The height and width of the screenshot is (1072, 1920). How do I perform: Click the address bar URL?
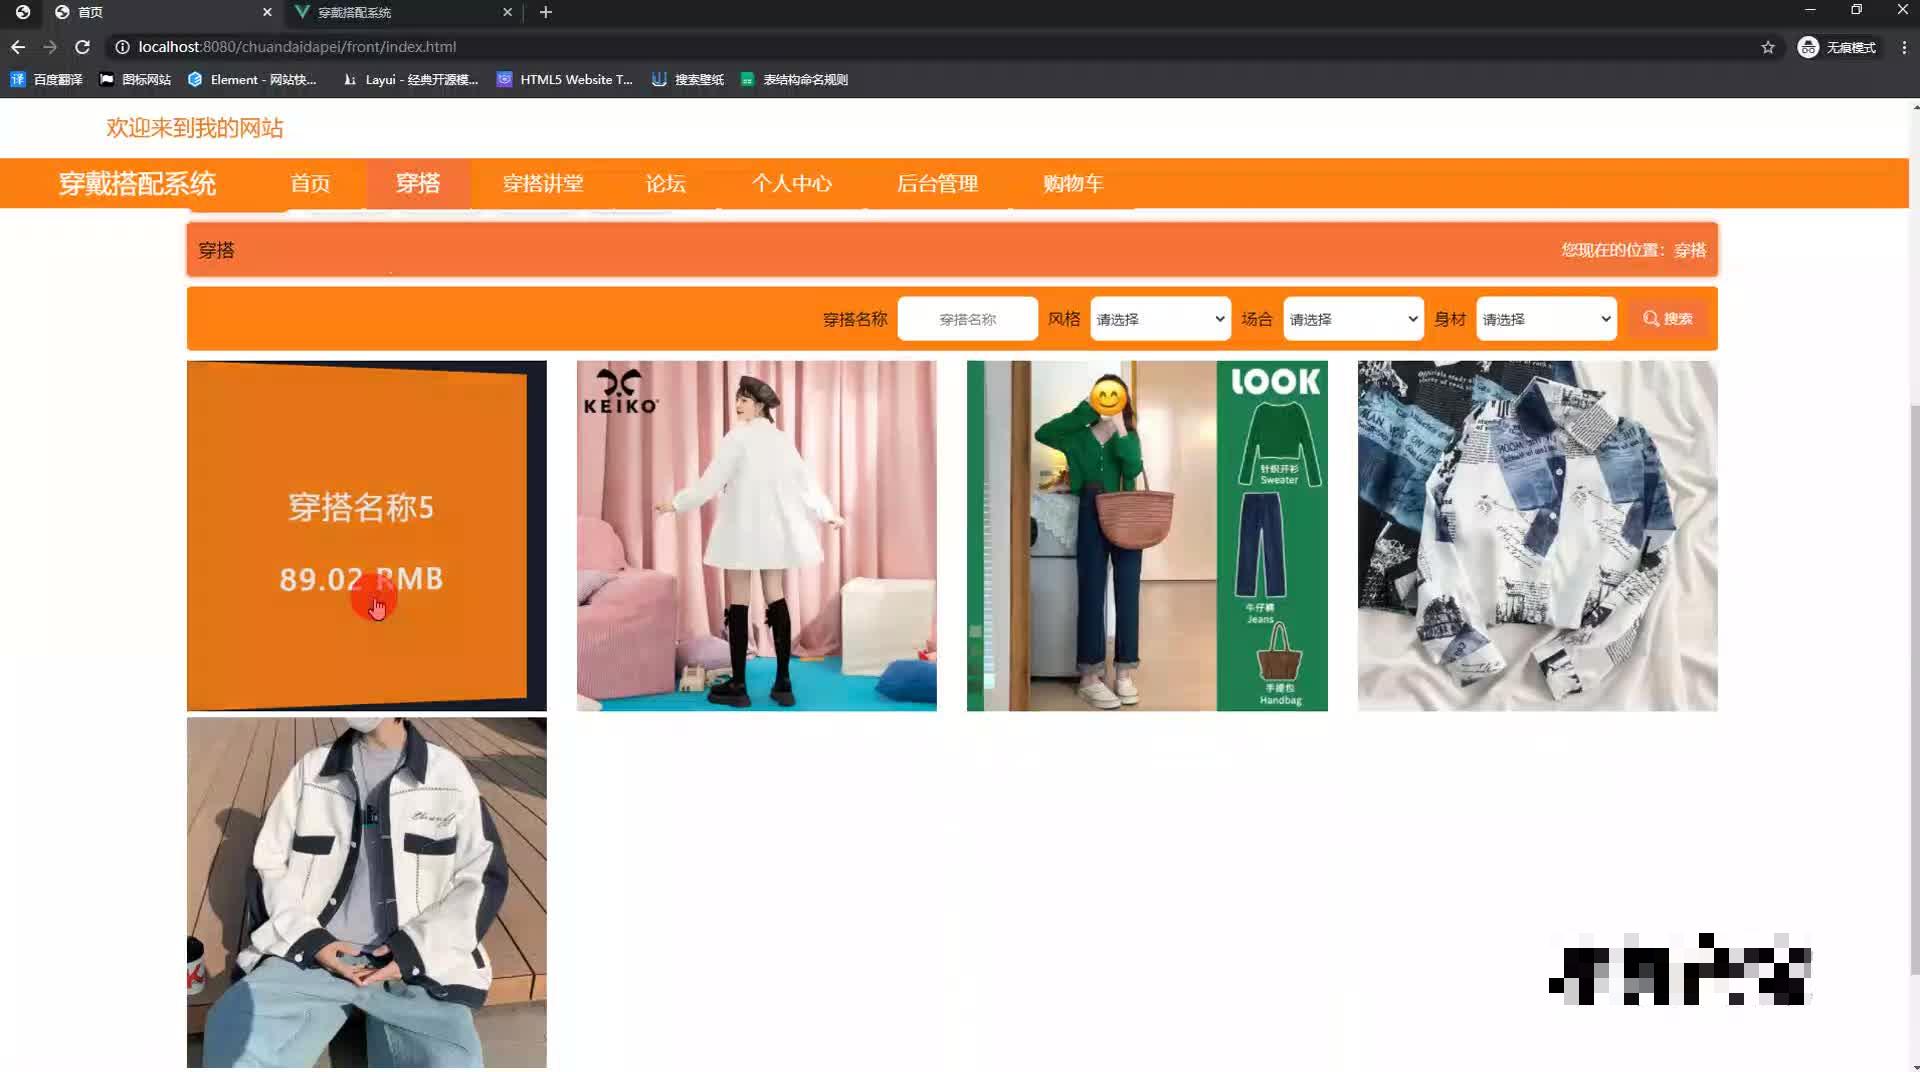(x=297, y=47)
